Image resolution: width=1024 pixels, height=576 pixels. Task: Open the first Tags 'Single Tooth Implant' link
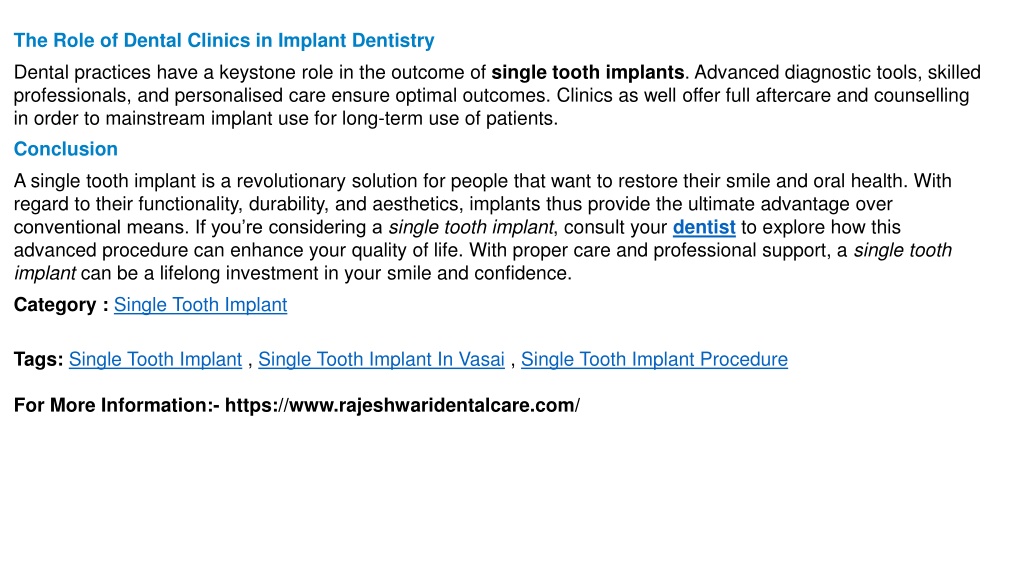[x=155, y=359]
